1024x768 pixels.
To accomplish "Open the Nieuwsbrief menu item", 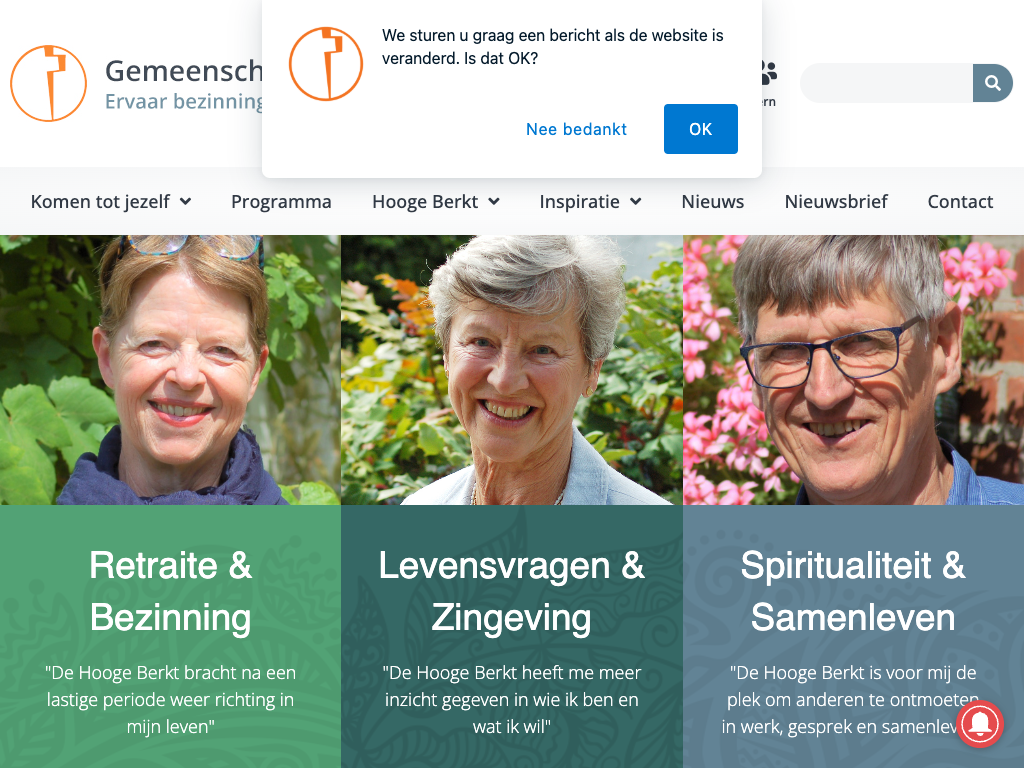I will coord(836,201).
